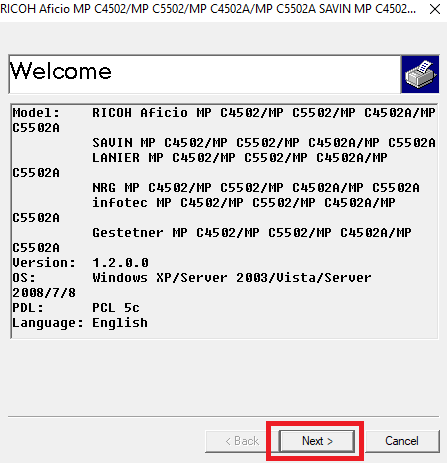Click the PDL: PCL 5c line
This screenshot has height=463, width=447.
pyautogui.click(x=76, y=308)
